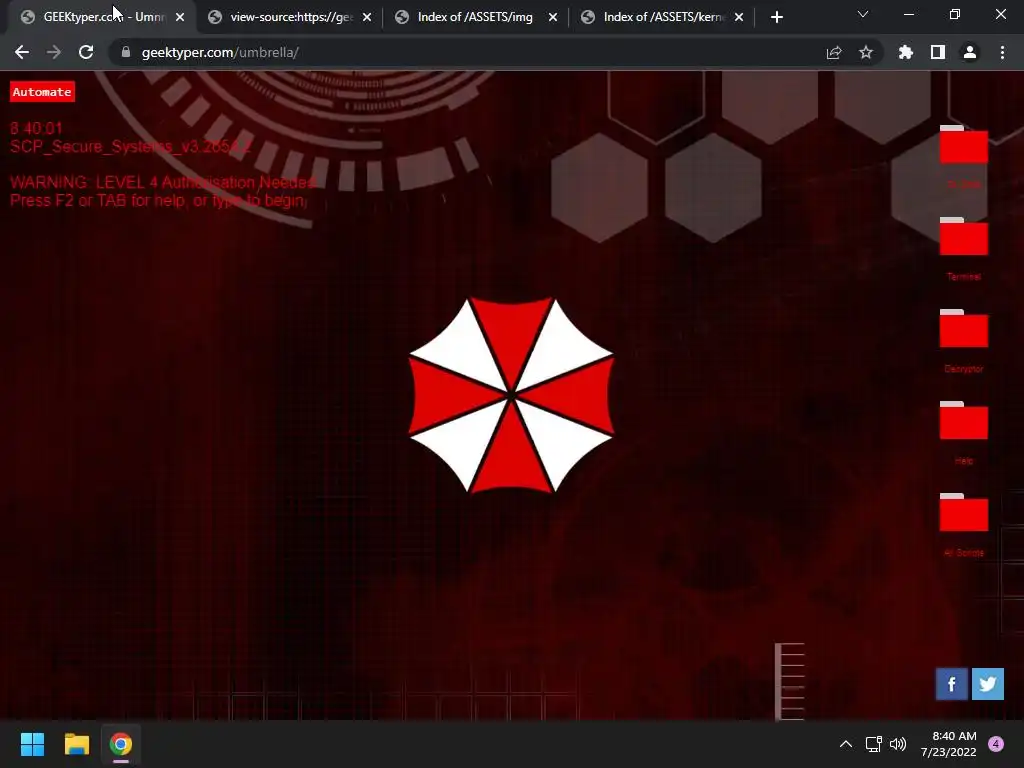The image size is (1024, 768).
Task: View site info via padlock icon
Action: click(125, 52)
